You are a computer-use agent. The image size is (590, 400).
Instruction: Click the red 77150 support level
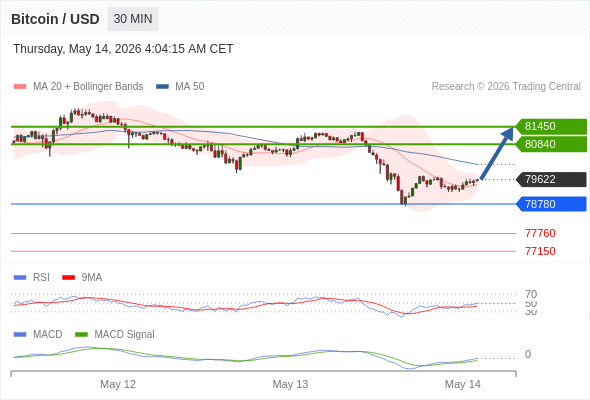tap(540, 251)
